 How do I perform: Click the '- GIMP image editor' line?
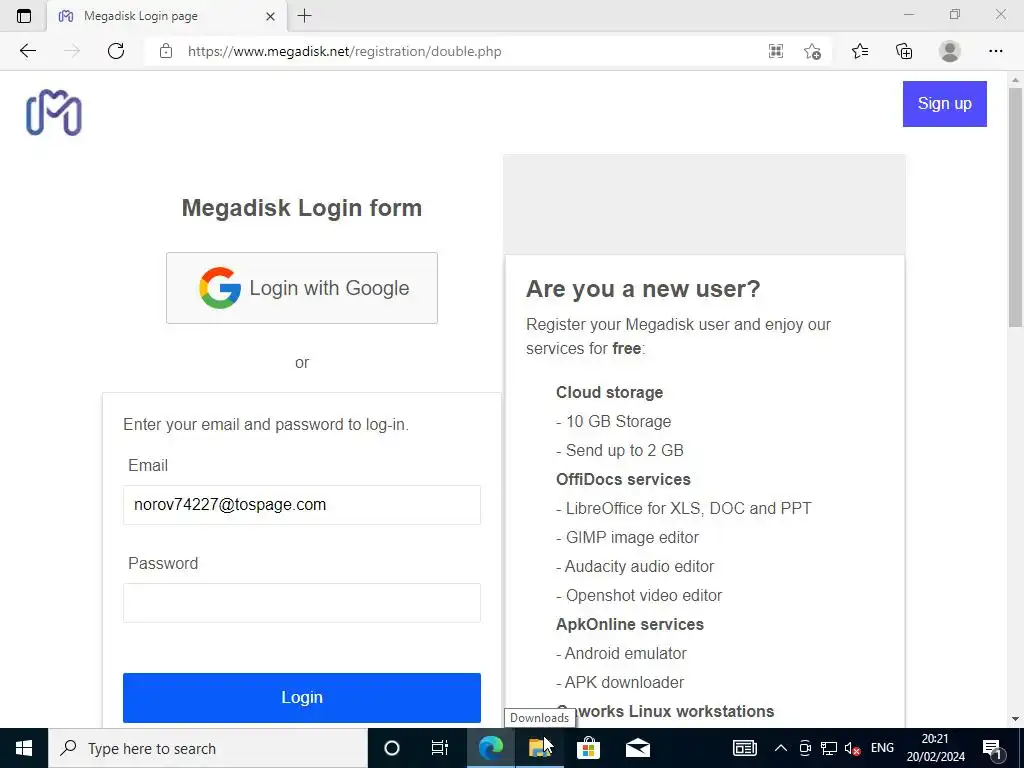627,537
